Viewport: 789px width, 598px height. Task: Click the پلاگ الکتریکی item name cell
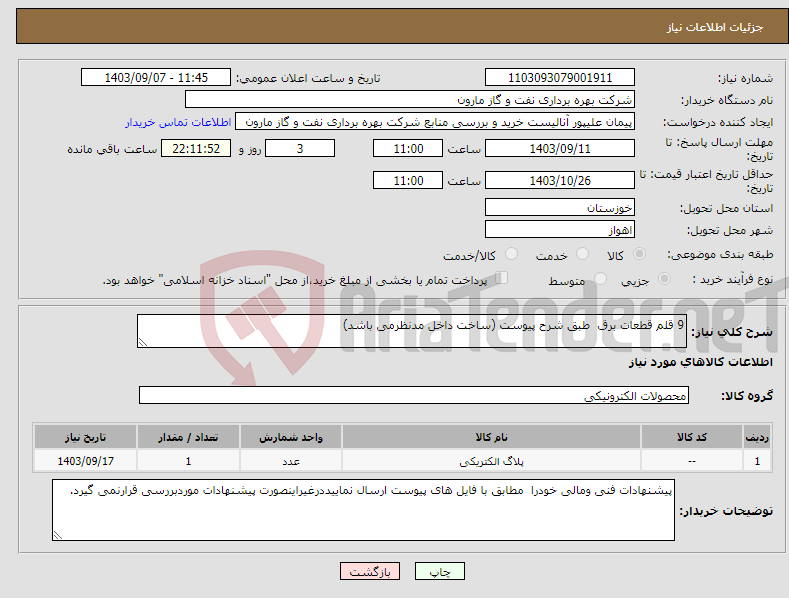click(491, 461)
